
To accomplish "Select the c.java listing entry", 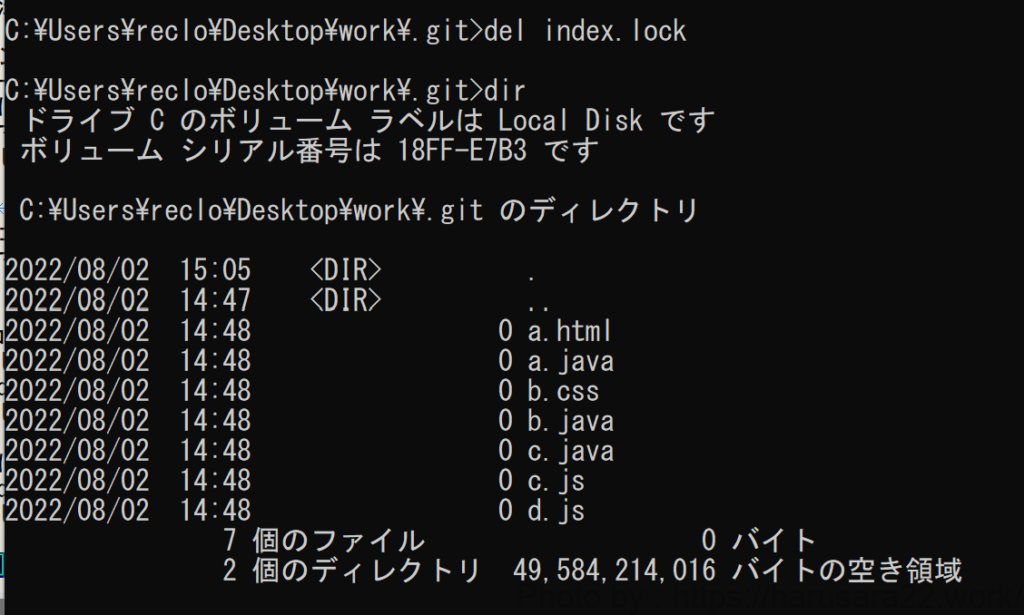I will (x=570, y=450).
